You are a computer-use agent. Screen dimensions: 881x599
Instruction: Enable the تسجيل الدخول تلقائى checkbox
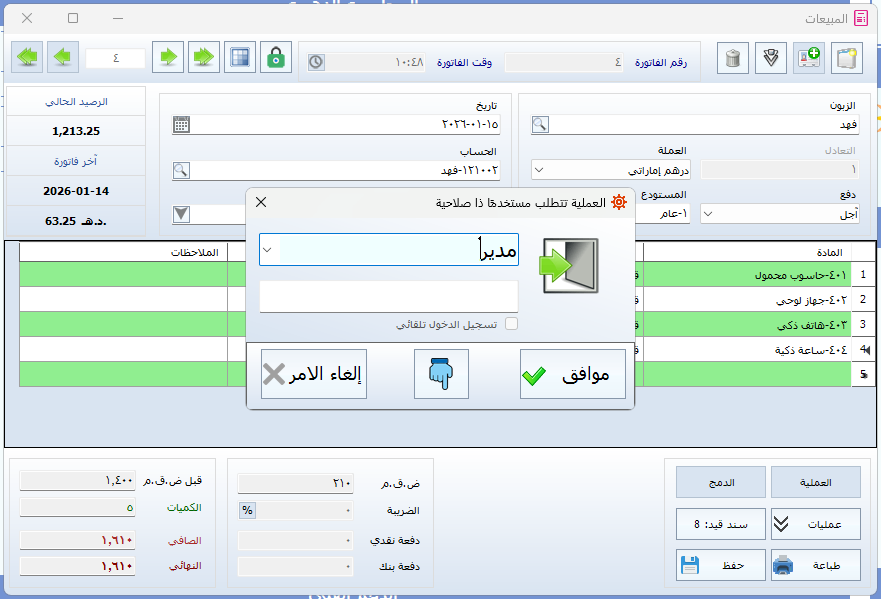pos(511,324)
